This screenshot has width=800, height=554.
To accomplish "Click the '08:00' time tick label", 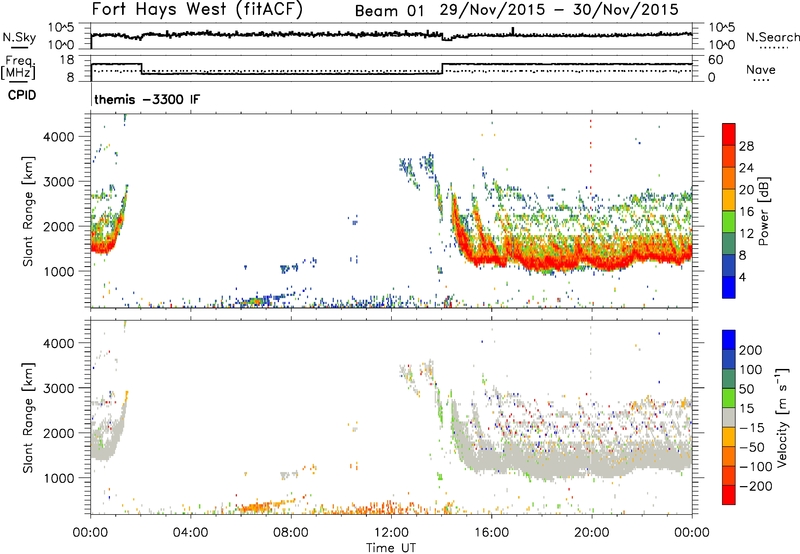I will pyautogui.click(x=291, y=533).
